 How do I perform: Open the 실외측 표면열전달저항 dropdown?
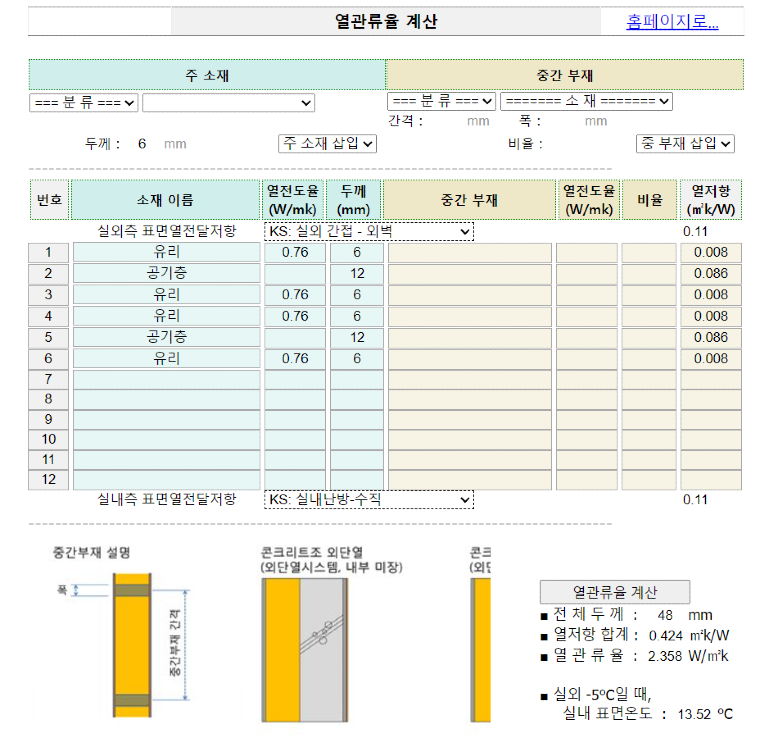368,232
